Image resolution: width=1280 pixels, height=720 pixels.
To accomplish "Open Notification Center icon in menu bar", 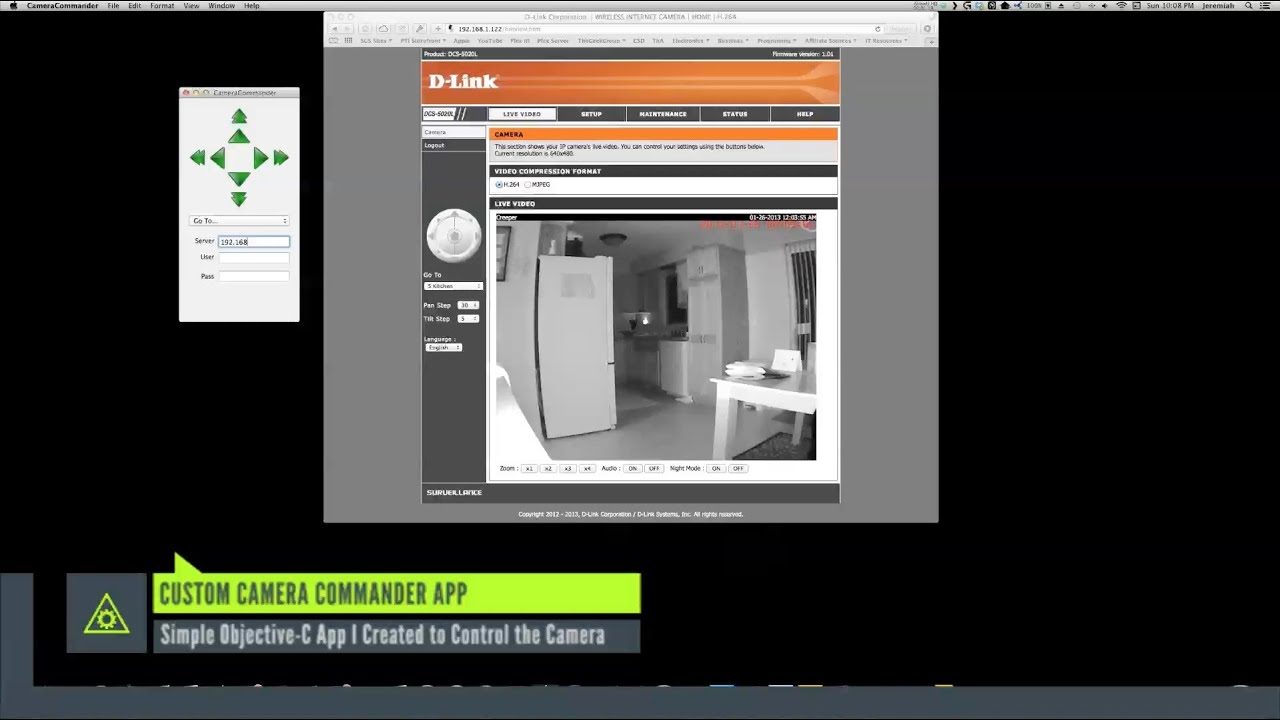I will click(x=1267, y=5).
